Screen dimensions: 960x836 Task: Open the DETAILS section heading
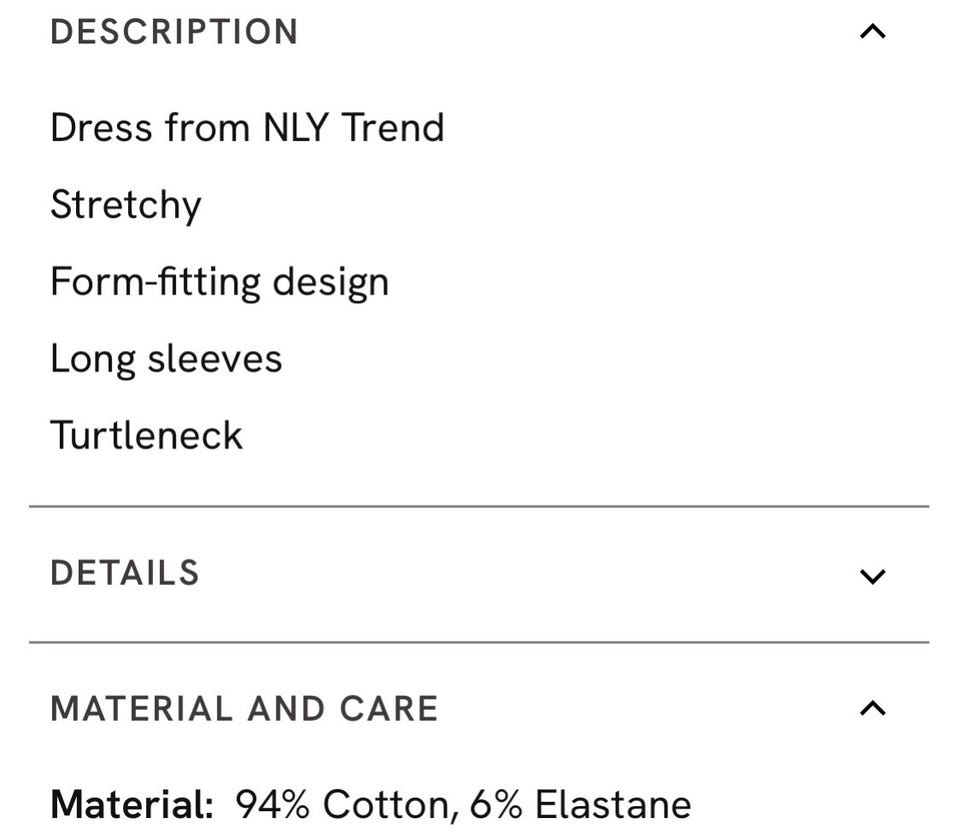click(x=125, y=573)
